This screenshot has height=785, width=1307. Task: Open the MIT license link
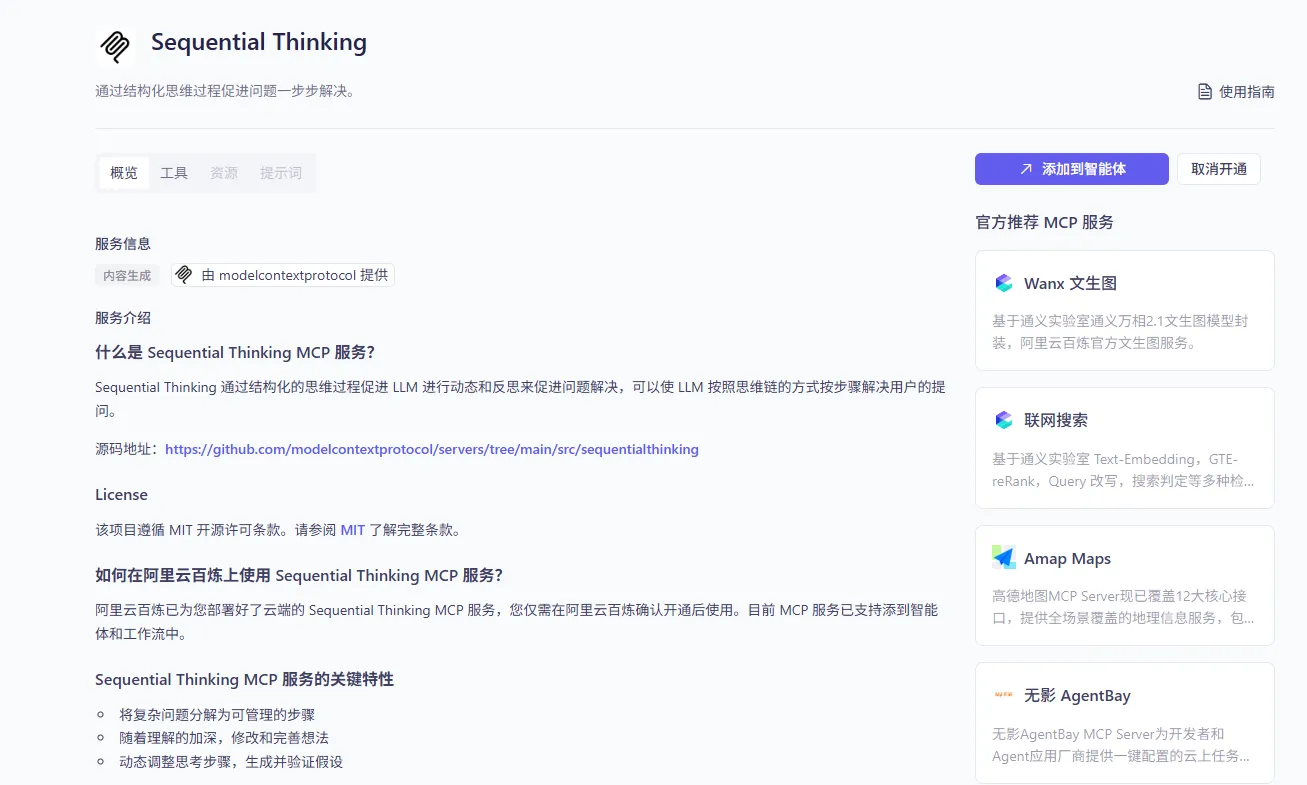(x=353, y=530)
